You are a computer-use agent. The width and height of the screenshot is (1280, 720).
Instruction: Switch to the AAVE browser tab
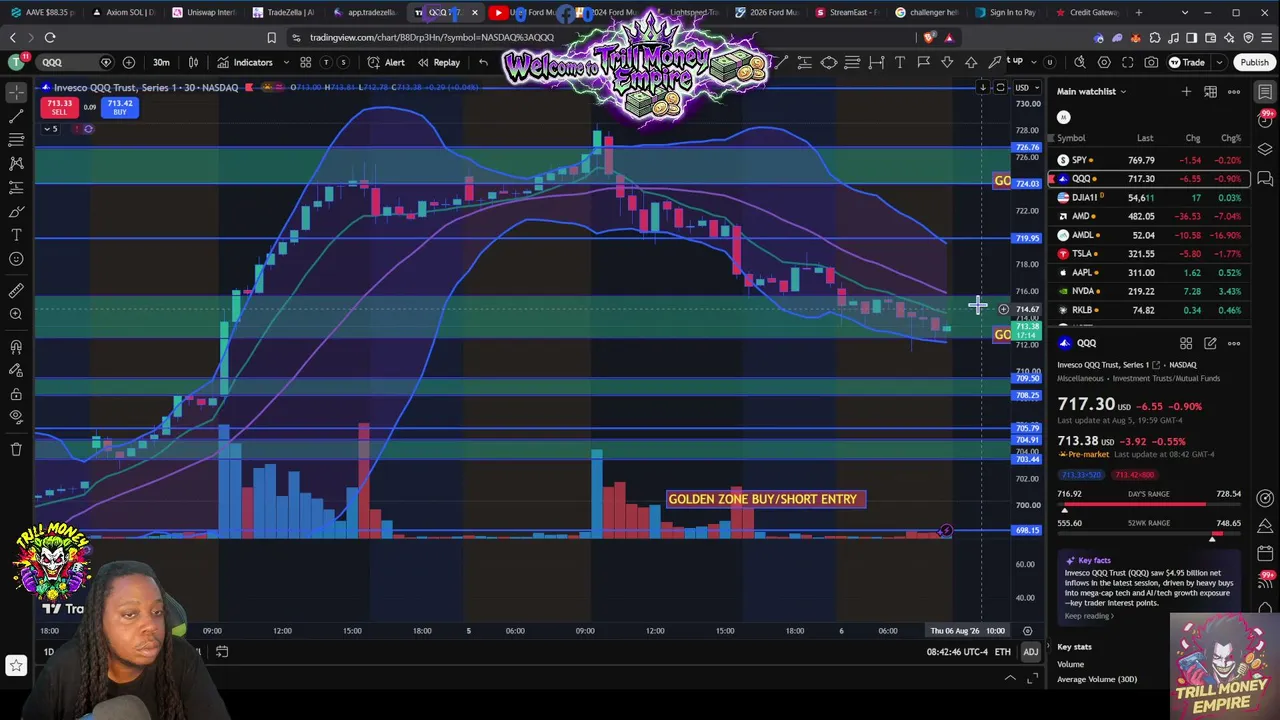[42, 13]
